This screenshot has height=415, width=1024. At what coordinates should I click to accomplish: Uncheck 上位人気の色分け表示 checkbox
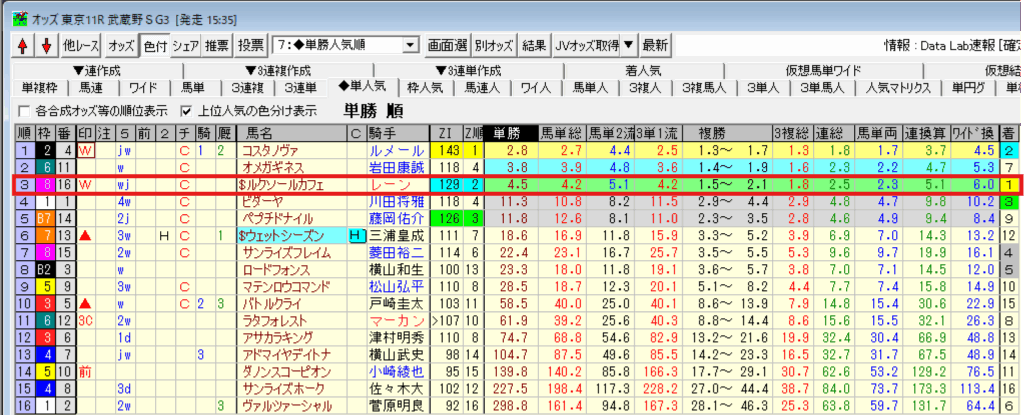tap(185, 110)
